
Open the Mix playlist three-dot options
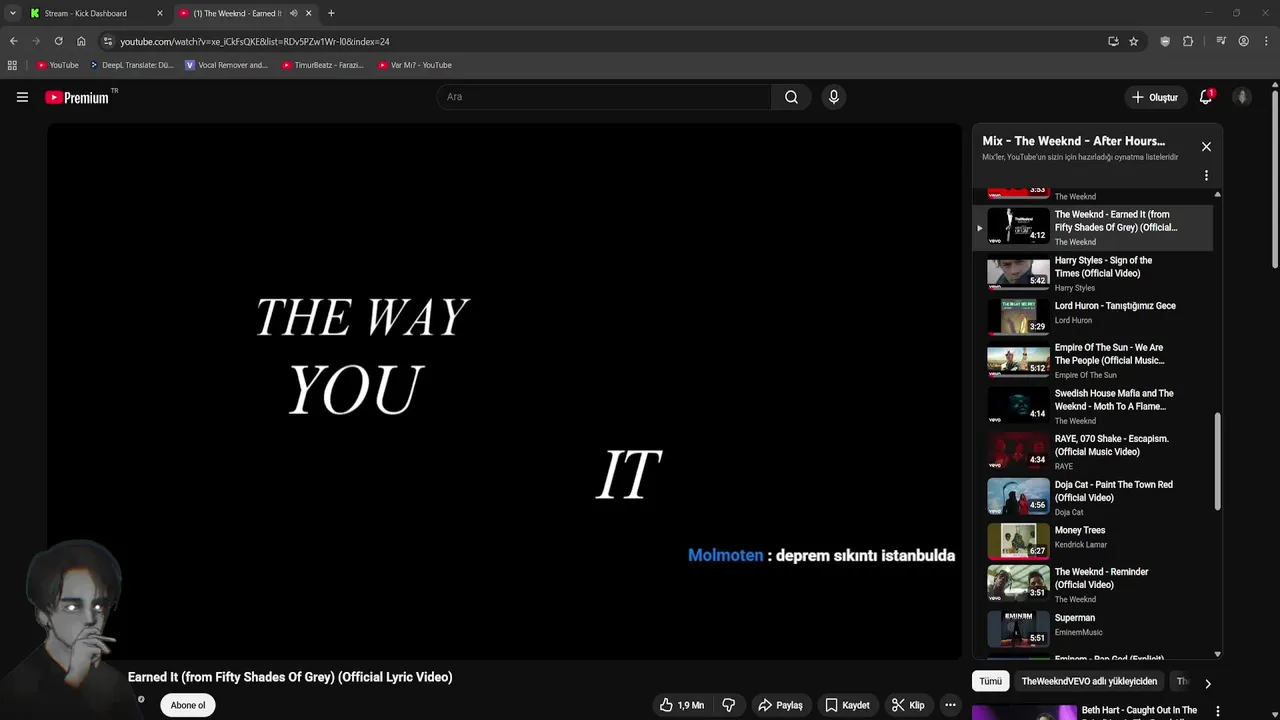point(1206,175)
